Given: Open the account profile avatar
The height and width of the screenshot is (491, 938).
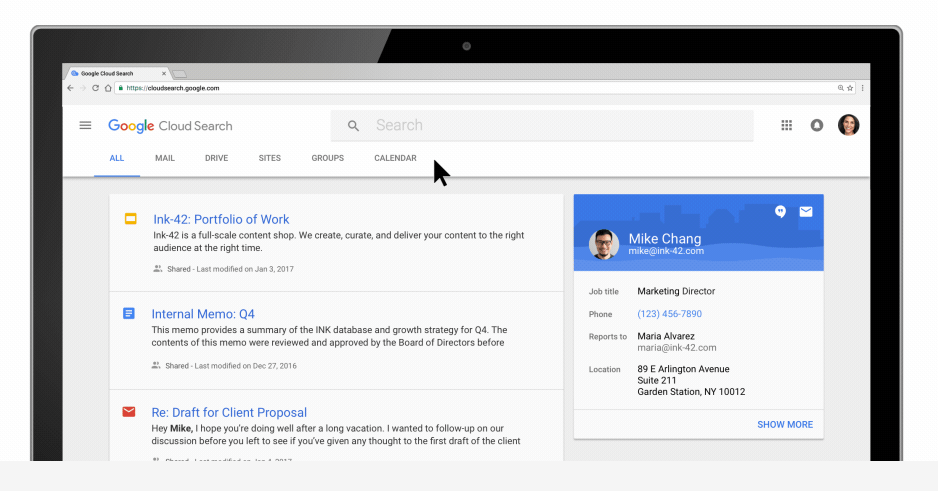Looking at the screenshot, I should click(x=848, y=125).
